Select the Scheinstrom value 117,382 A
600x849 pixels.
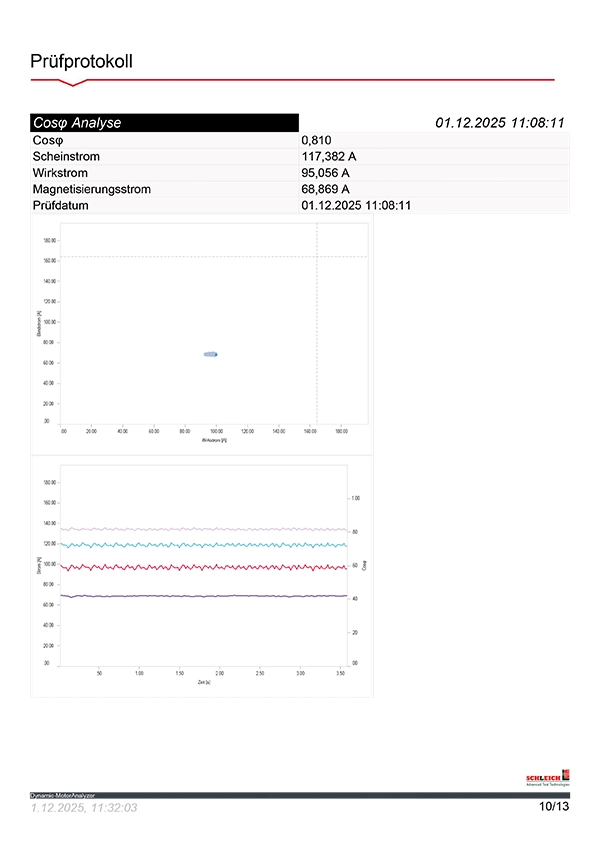[x=329, y=157]
